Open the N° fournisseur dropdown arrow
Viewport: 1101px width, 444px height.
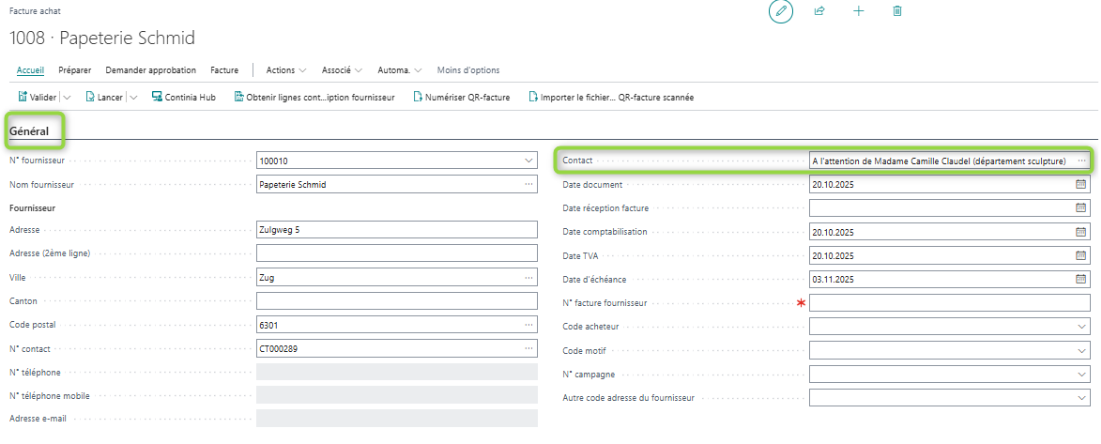point(528,161)
